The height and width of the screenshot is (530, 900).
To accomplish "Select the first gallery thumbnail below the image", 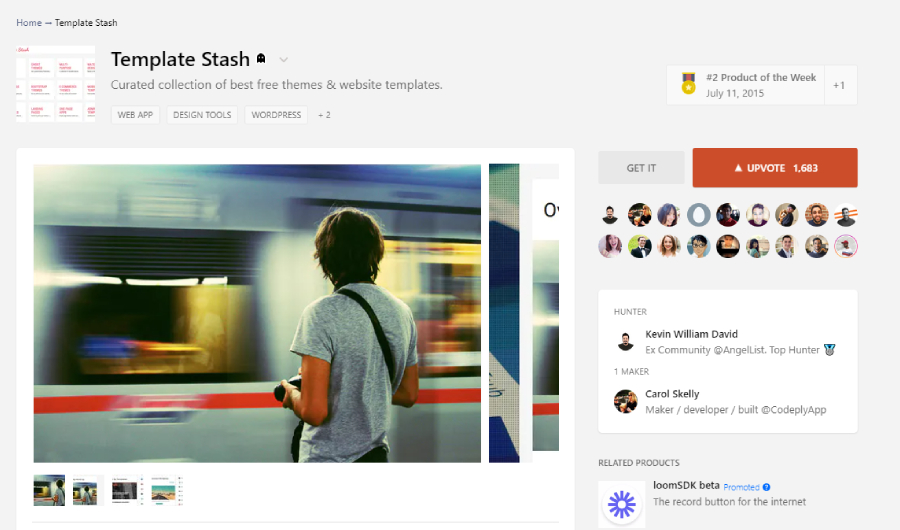I will (49, 490).
